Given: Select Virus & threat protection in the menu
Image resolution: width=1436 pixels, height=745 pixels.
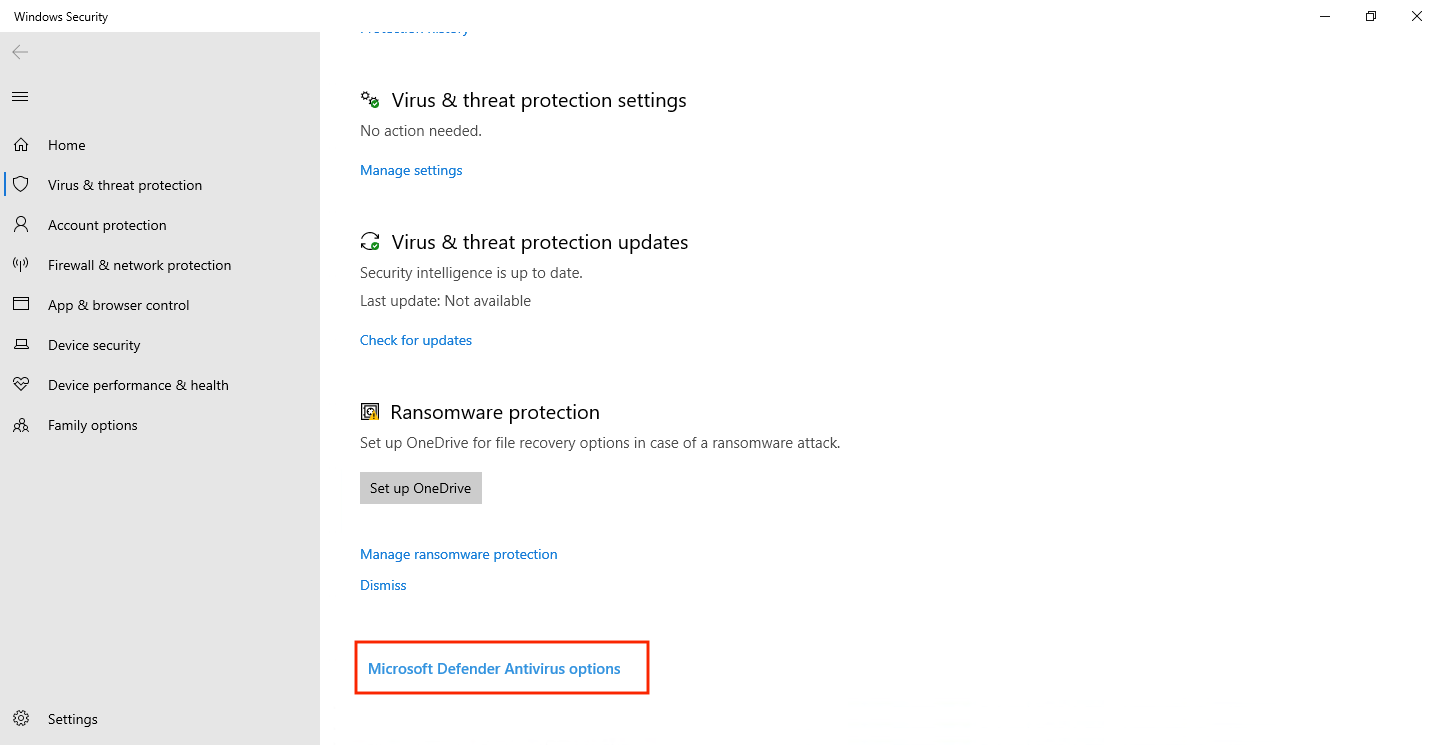Looking at the screenshot, I should tap(124, 184).
